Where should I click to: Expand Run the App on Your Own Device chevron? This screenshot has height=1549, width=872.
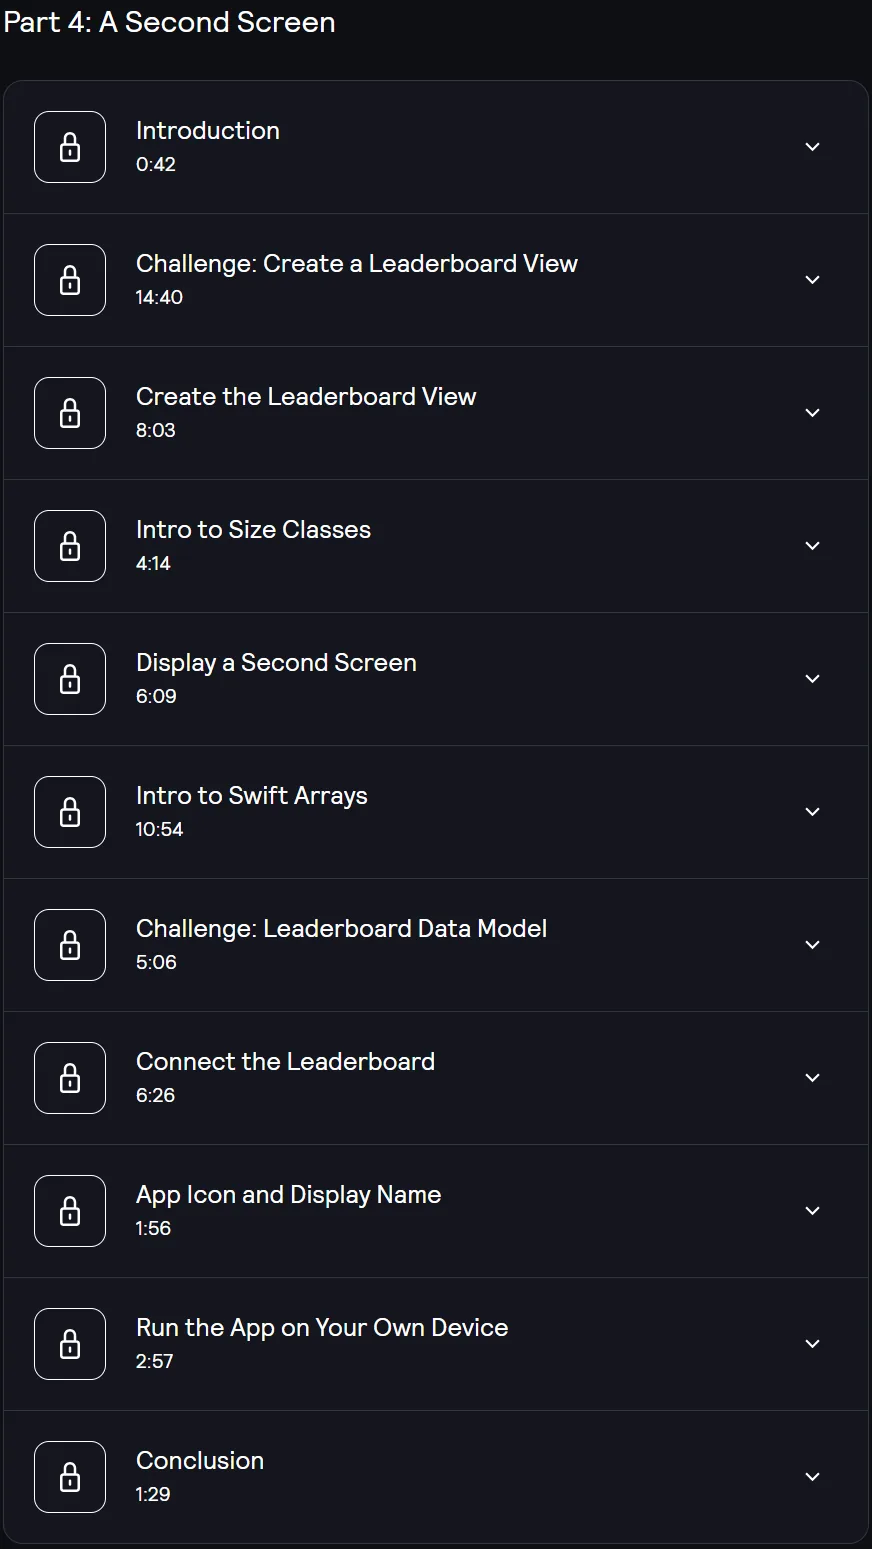tap(813, 1344)
